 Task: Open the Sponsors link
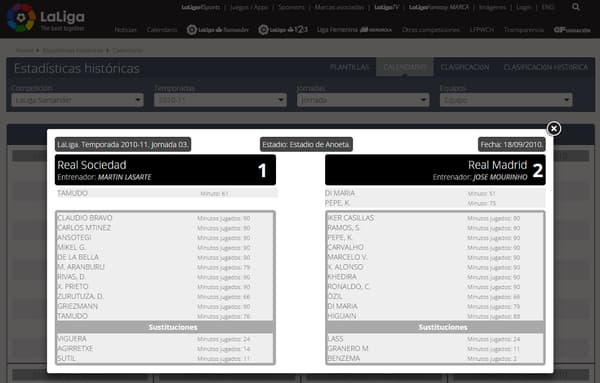pos(292,7)
